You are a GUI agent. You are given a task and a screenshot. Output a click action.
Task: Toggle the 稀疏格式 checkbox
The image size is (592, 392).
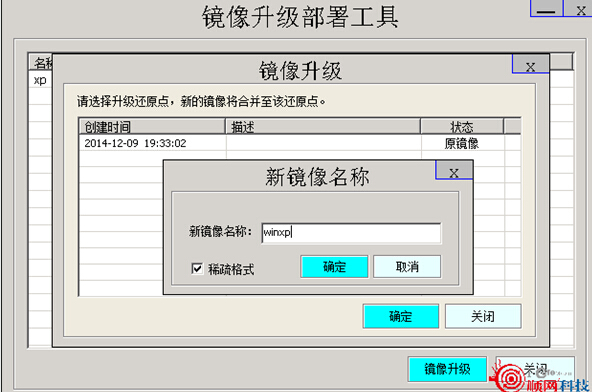(x=197, y=269)
